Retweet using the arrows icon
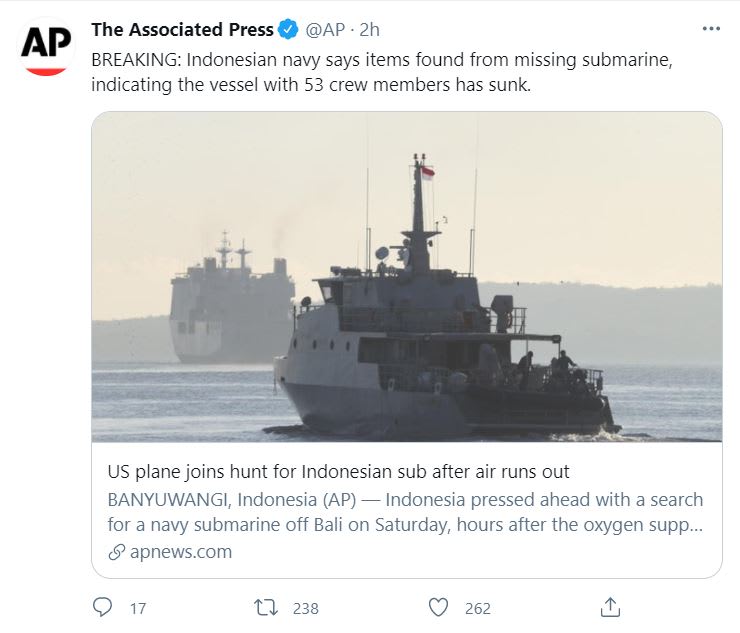 tap(265, 607)
